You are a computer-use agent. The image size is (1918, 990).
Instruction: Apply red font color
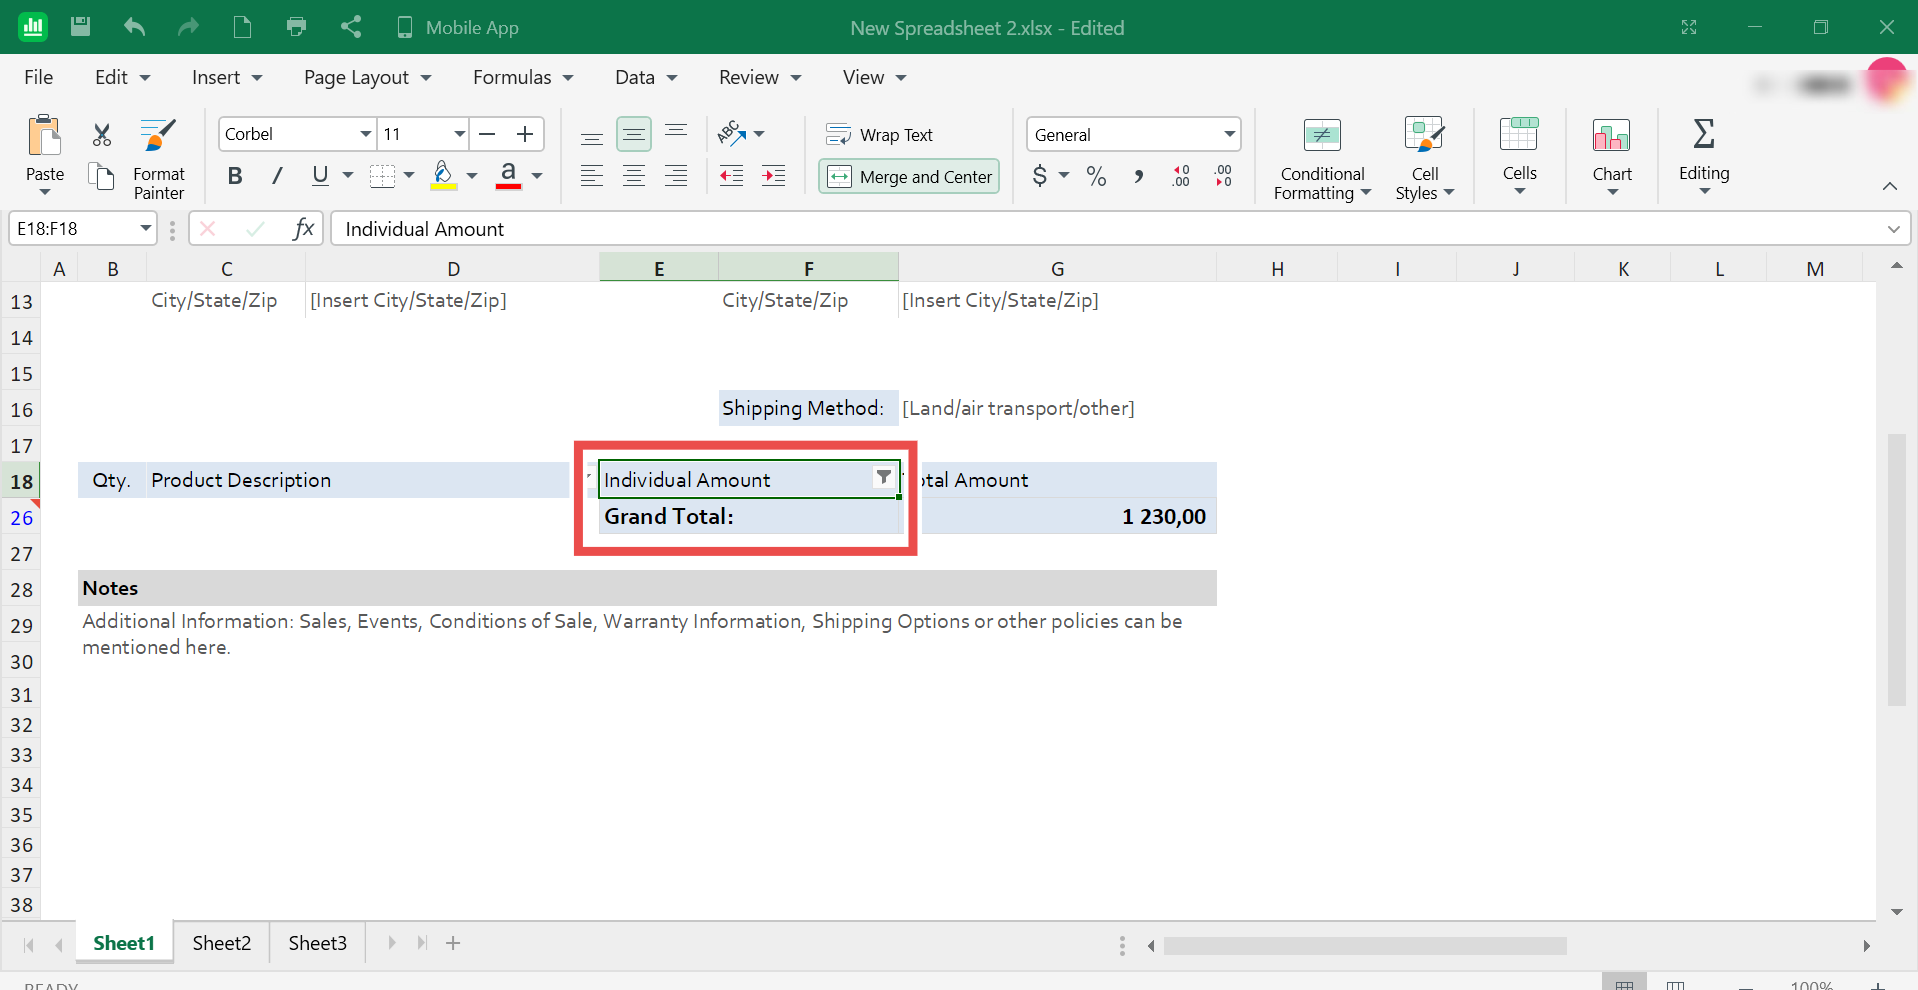(508, 176)
